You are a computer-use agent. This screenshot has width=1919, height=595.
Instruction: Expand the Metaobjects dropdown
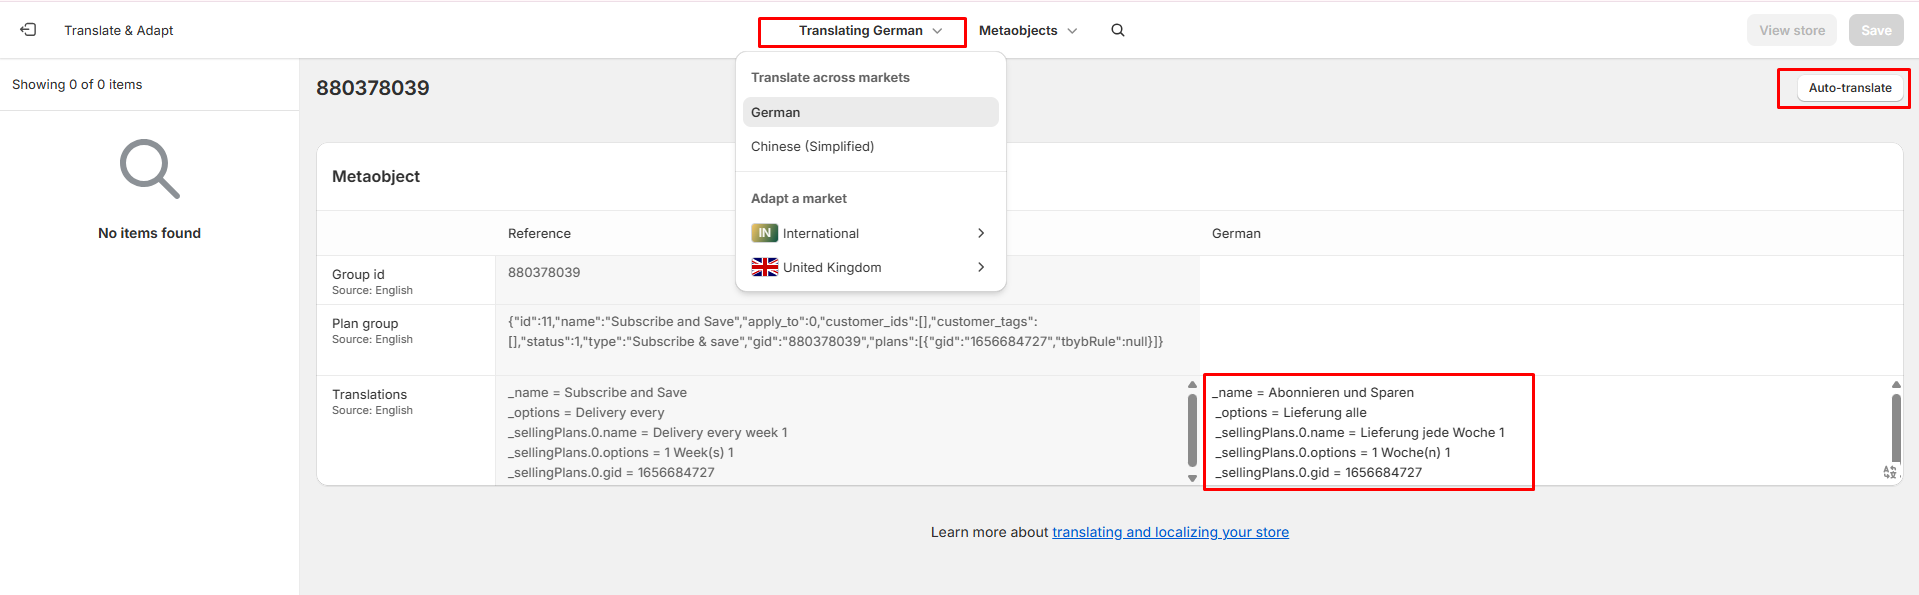tap(1028, 31)
